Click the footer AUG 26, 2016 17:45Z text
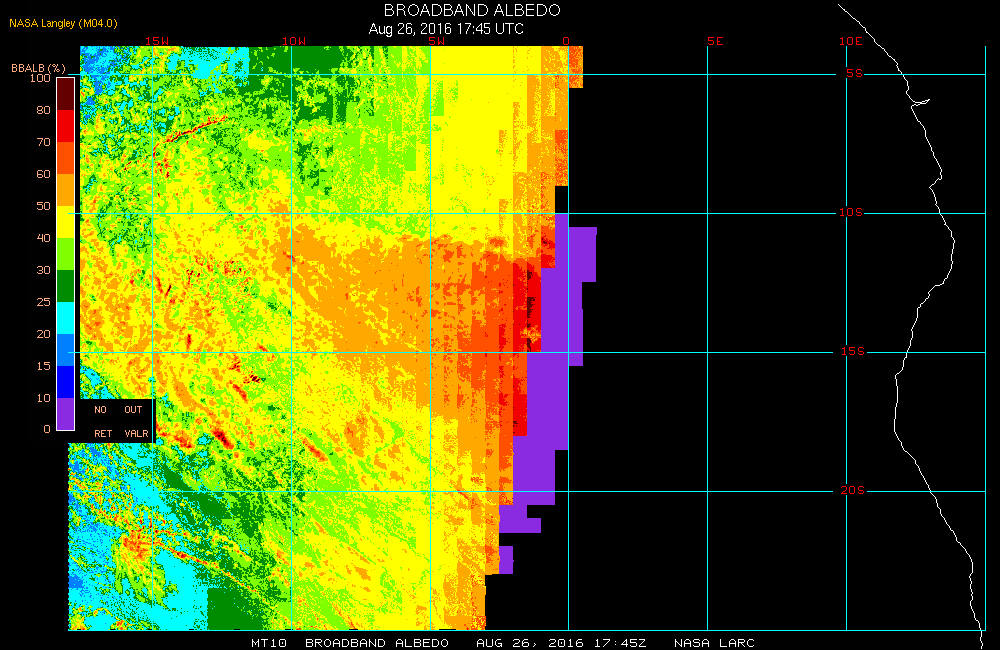Image resolution: width=1000 pixels, height=650 pixels. click(561, 643)
